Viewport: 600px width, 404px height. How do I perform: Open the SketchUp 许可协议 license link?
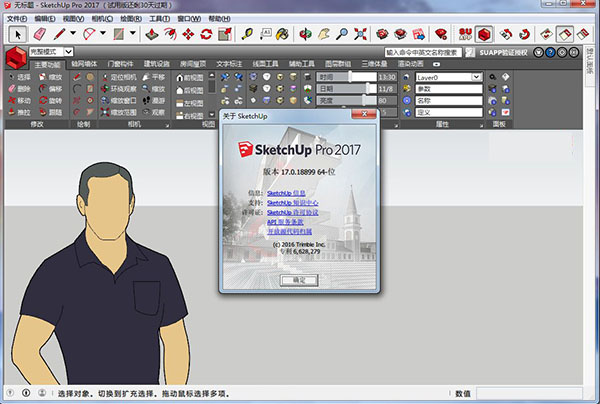293,212
